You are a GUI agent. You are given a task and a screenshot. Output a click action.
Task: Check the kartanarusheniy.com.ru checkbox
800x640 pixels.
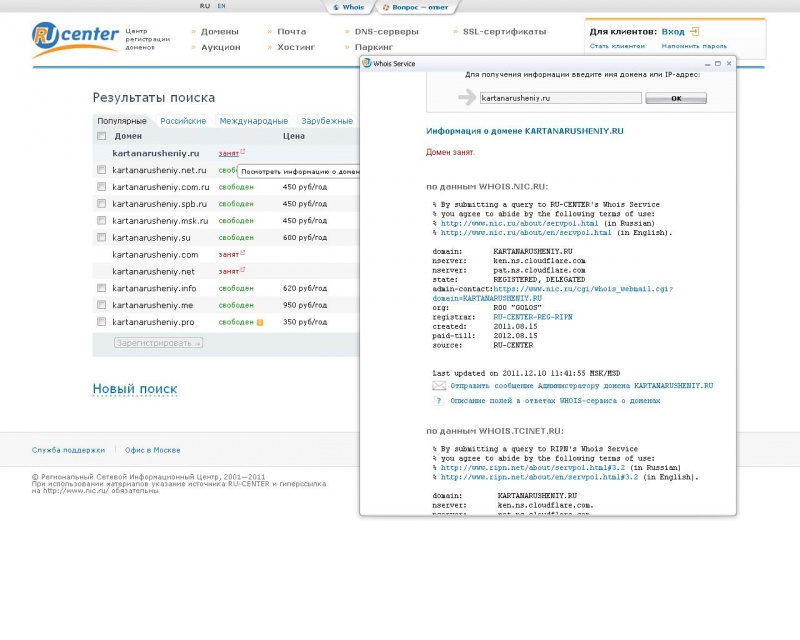(102, 187)
